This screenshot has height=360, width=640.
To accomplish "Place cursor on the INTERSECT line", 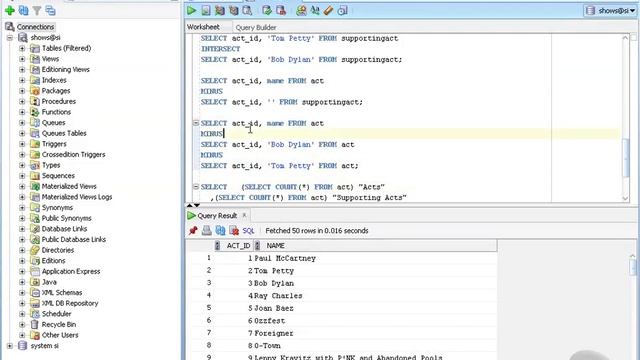I will pos(220,49).
